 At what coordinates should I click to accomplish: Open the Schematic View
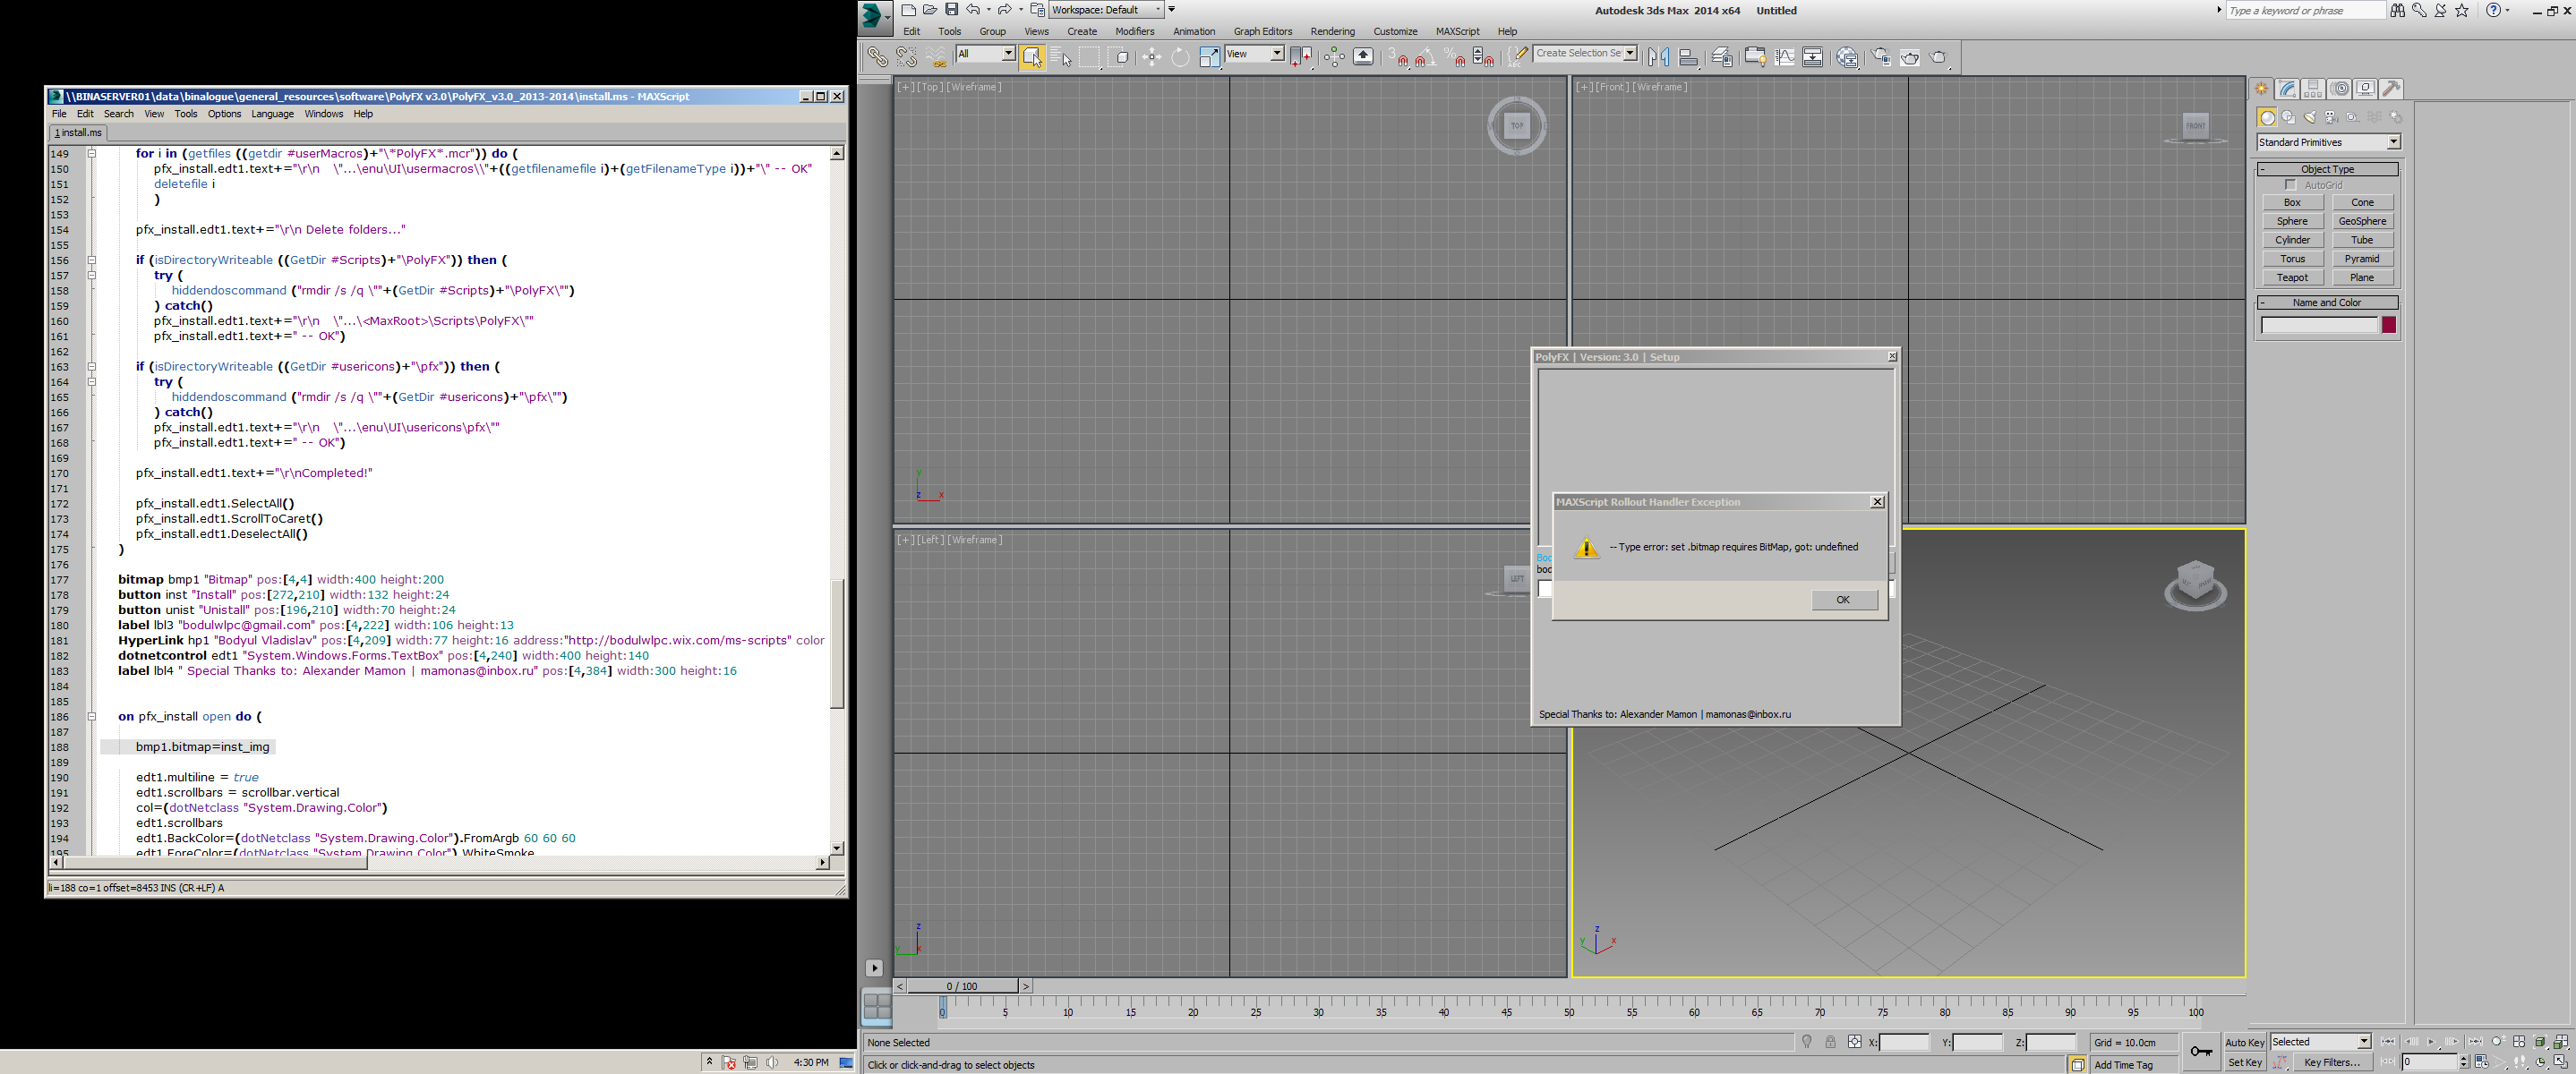pos(1813,57)
